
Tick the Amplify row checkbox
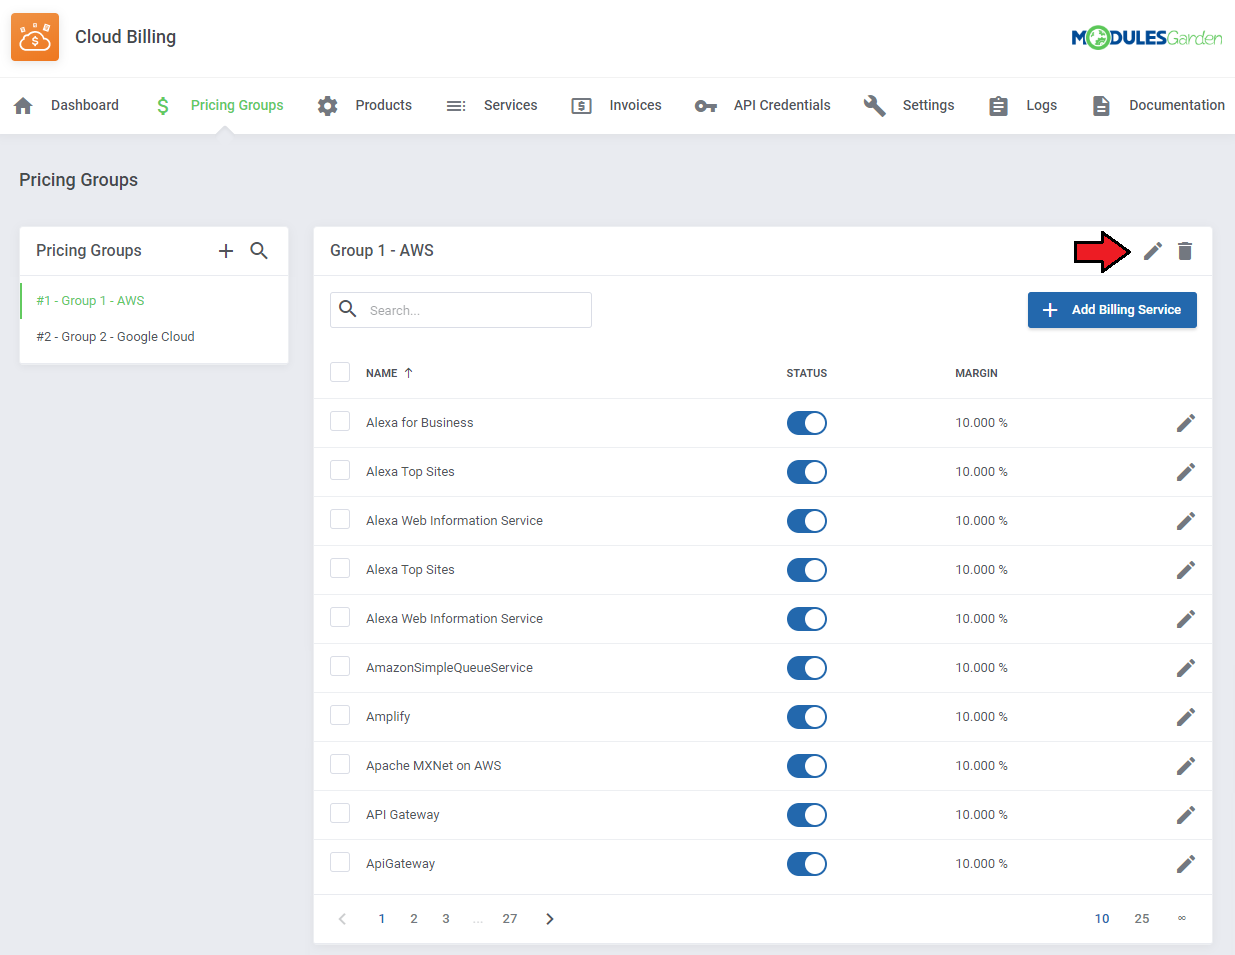click(x=340, y=715)
